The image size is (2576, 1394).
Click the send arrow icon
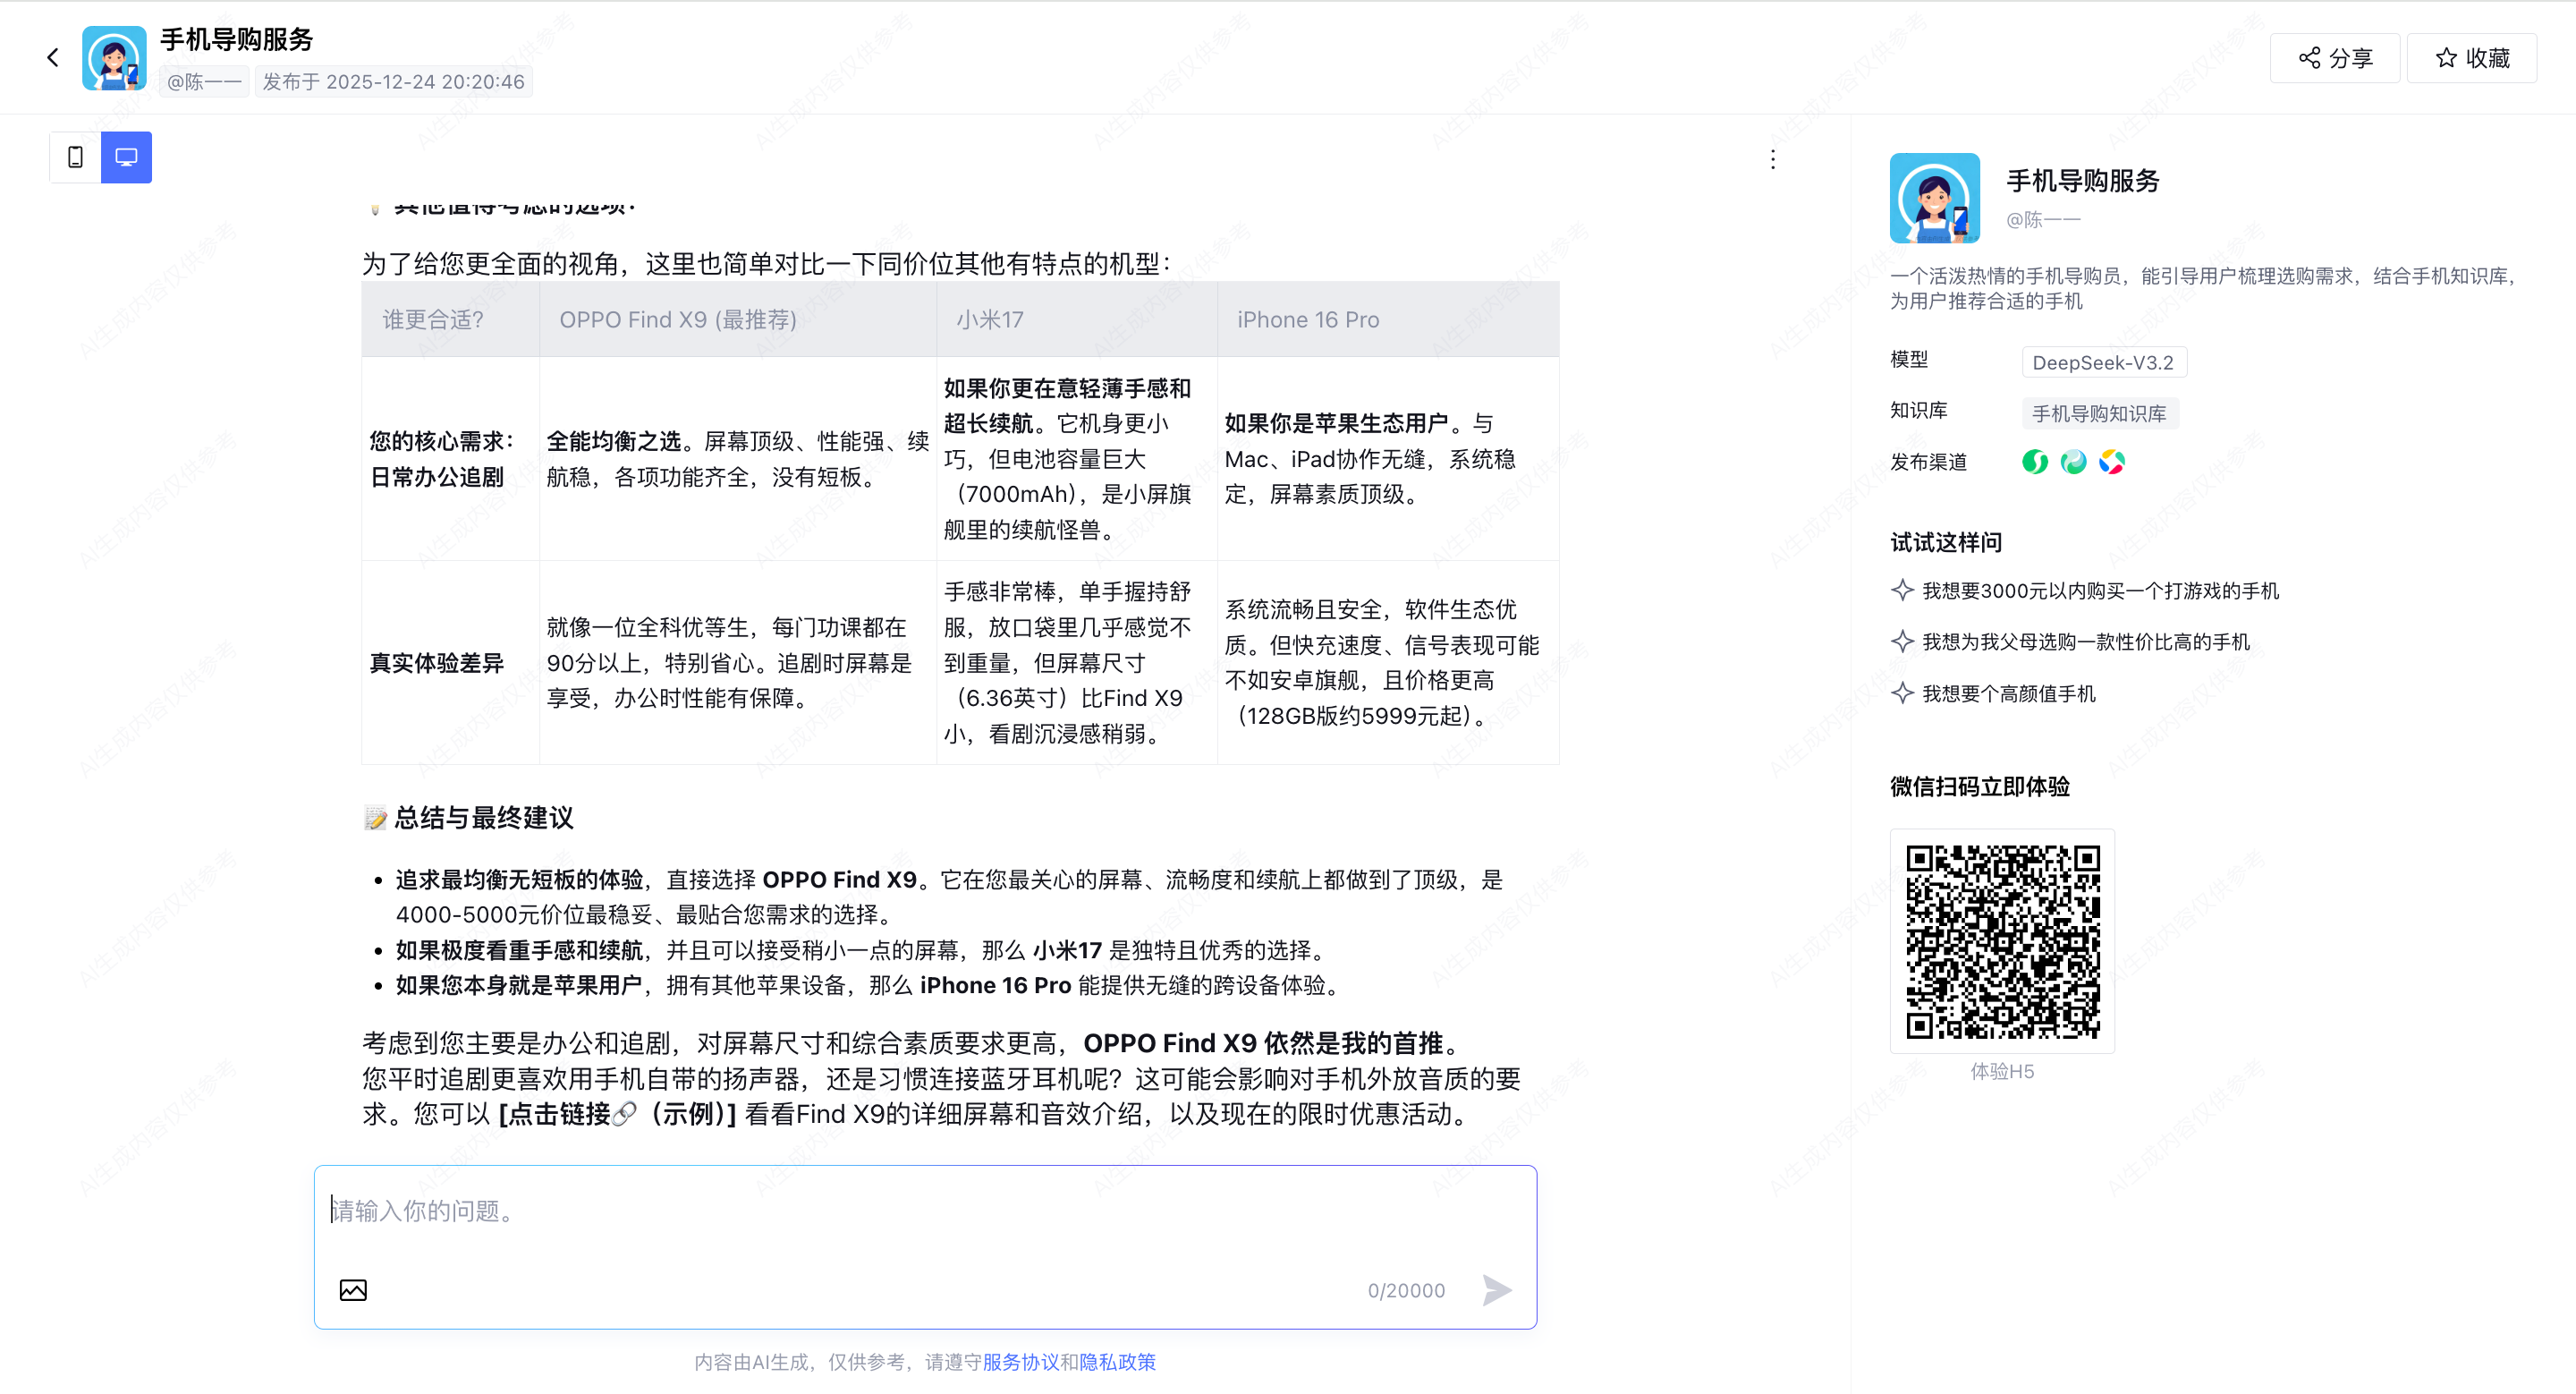1496,1290
